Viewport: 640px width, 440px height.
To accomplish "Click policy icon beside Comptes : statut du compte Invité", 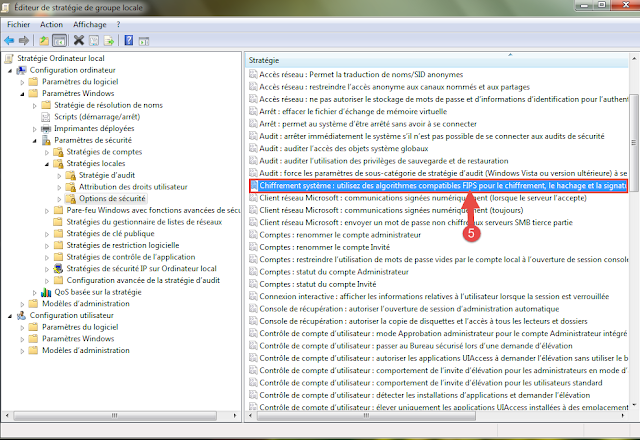I will (253, 284).
